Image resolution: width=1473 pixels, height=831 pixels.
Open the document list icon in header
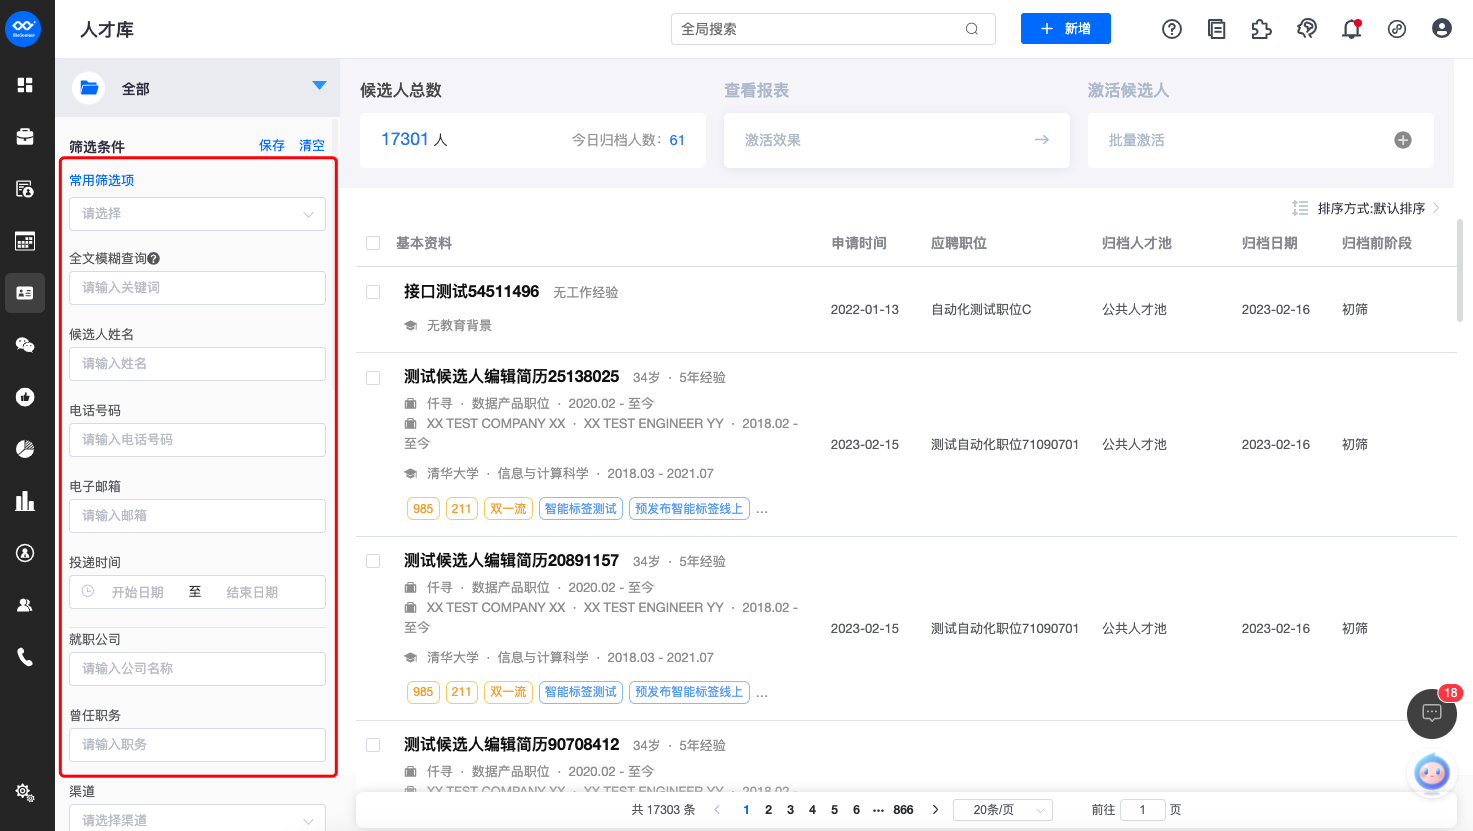(1217, 29)
